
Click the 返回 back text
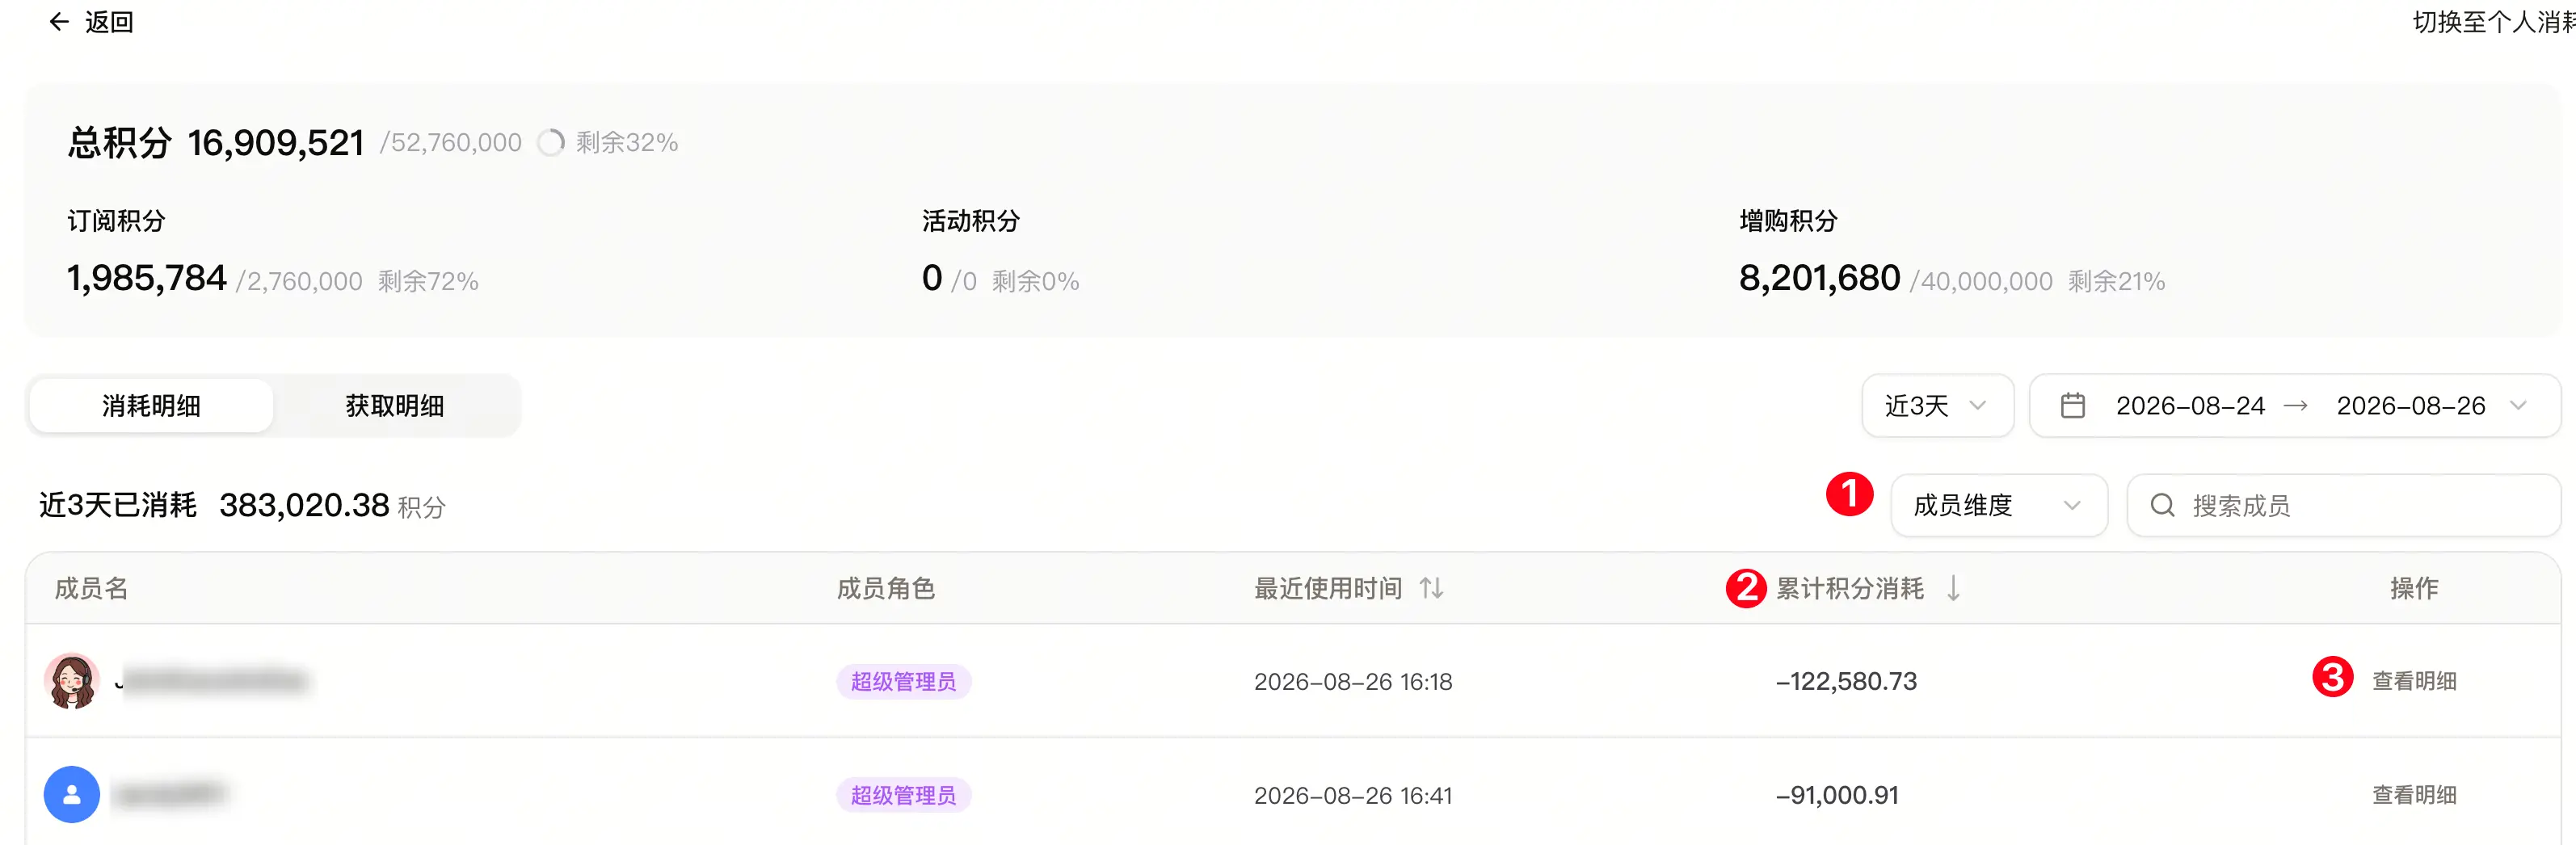coord(109,22)
